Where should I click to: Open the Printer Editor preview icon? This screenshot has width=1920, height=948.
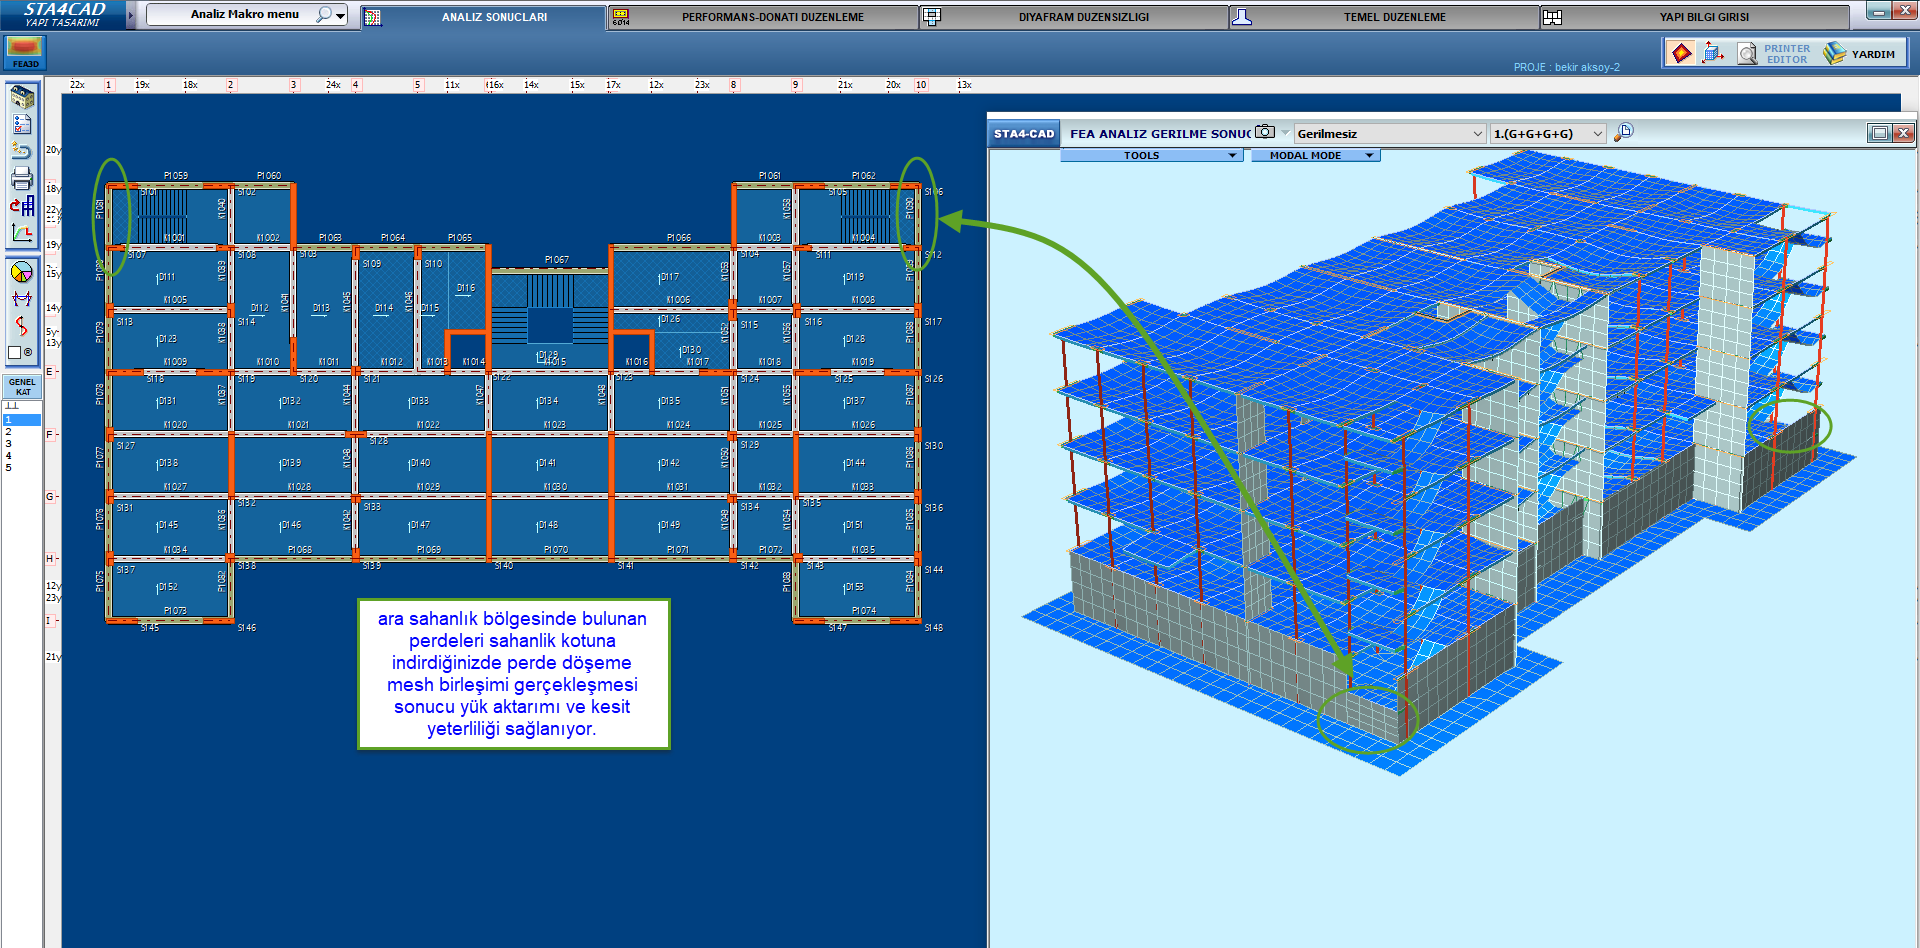pyautogui.click(x=1747, y=54)
